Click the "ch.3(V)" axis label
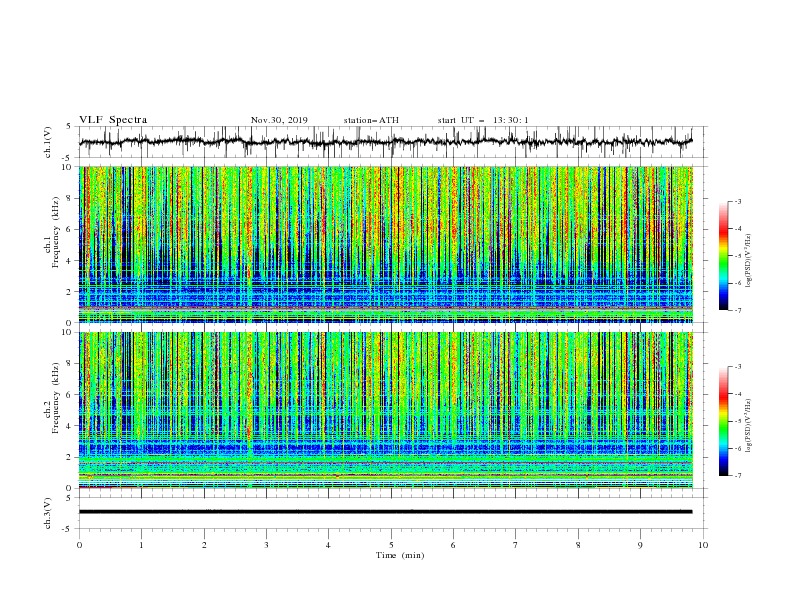Image resolution: width=792 pixels, height=612 pixels. point(48,513)
